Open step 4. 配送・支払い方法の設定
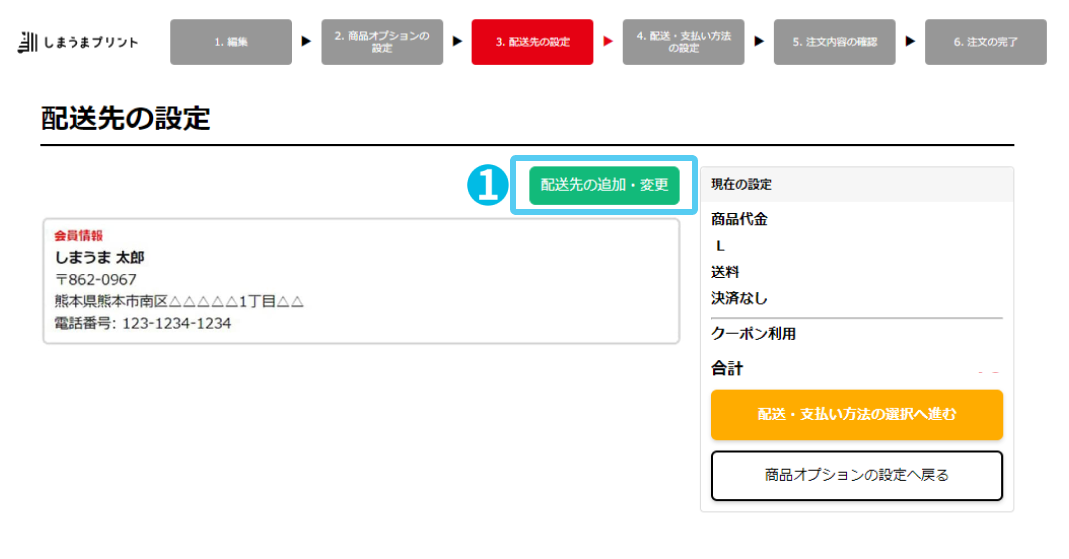 pos(684,42)
